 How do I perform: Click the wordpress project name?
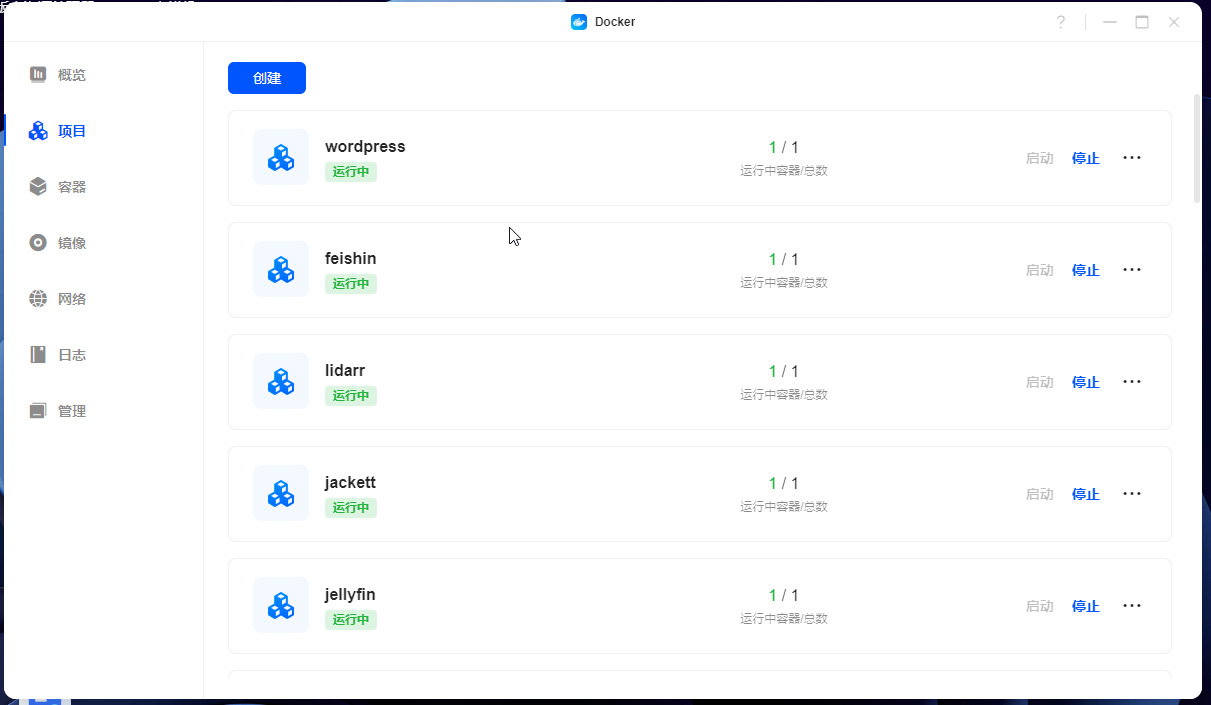(x=365, y=146)
